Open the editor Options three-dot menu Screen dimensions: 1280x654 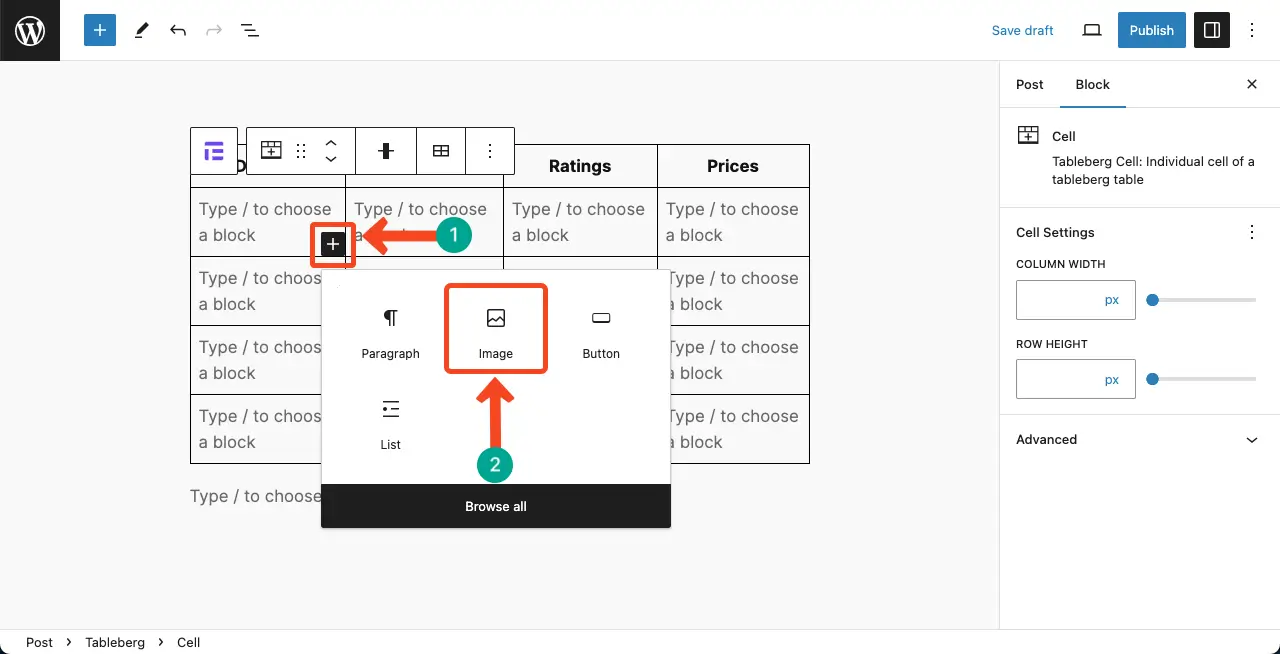tap(1252, 30)
